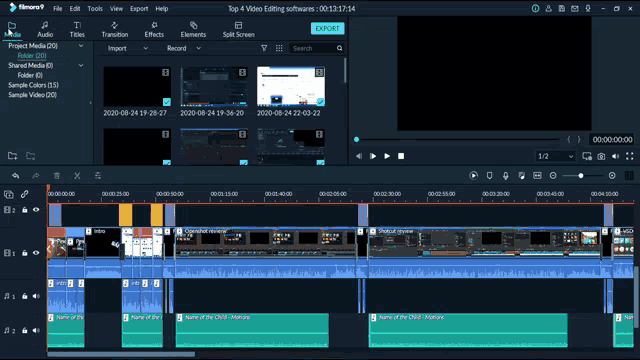Switch to the Elements tab
640x360 pixels.
click(x=193, y=29)
